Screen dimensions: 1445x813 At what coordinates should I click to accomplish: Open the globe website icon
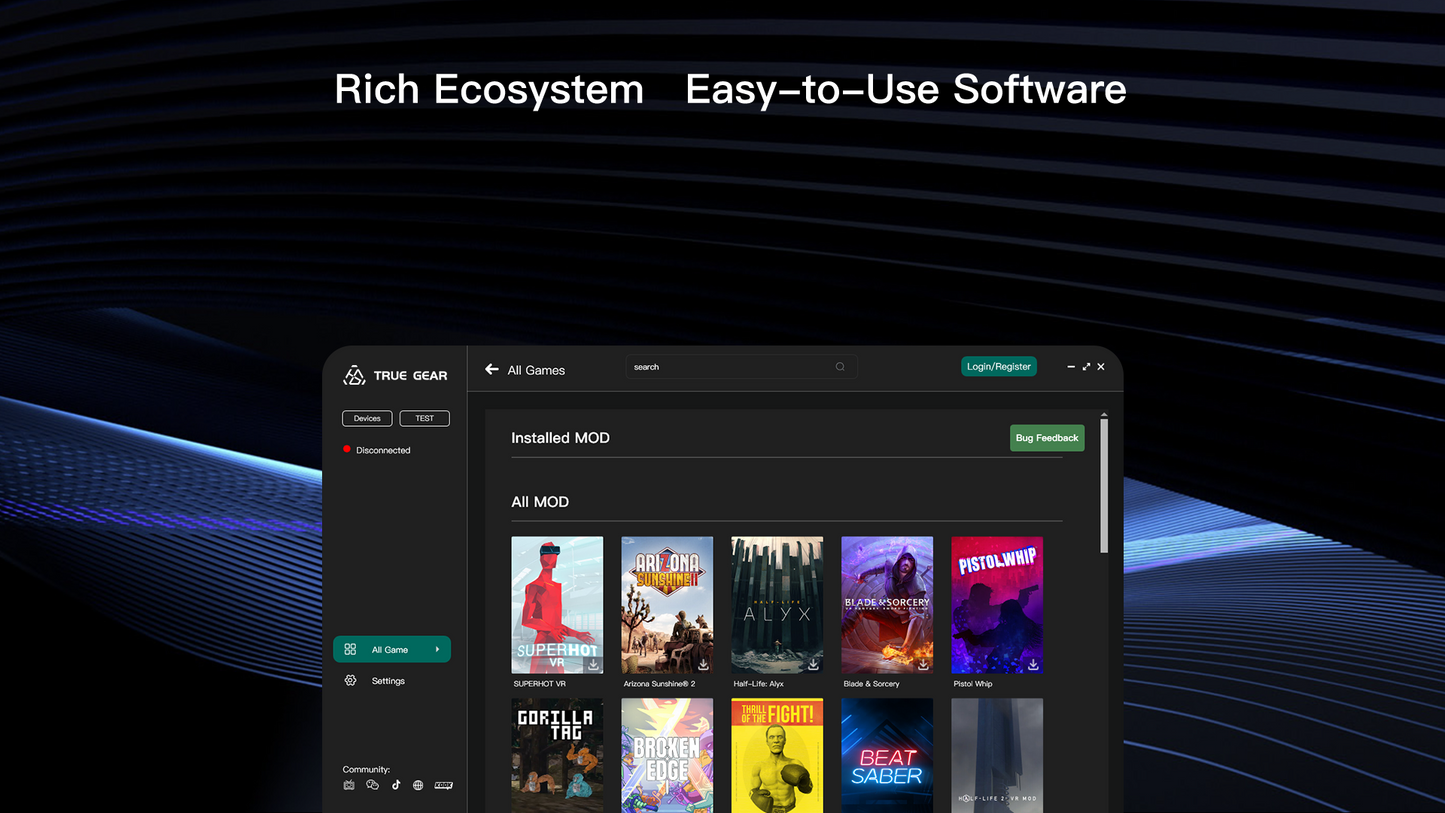[x=418, y=785]
